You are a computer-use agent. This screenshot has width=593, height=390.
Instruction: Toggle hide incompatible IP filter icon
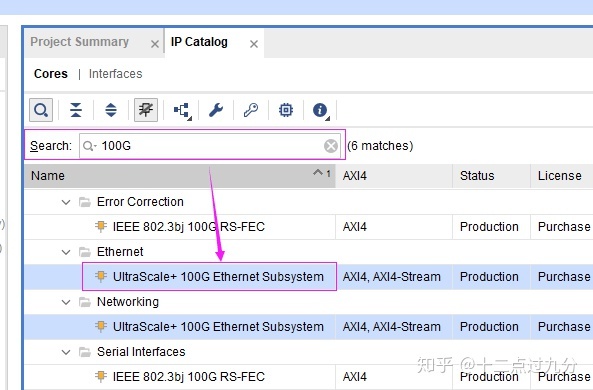[146, 110]
